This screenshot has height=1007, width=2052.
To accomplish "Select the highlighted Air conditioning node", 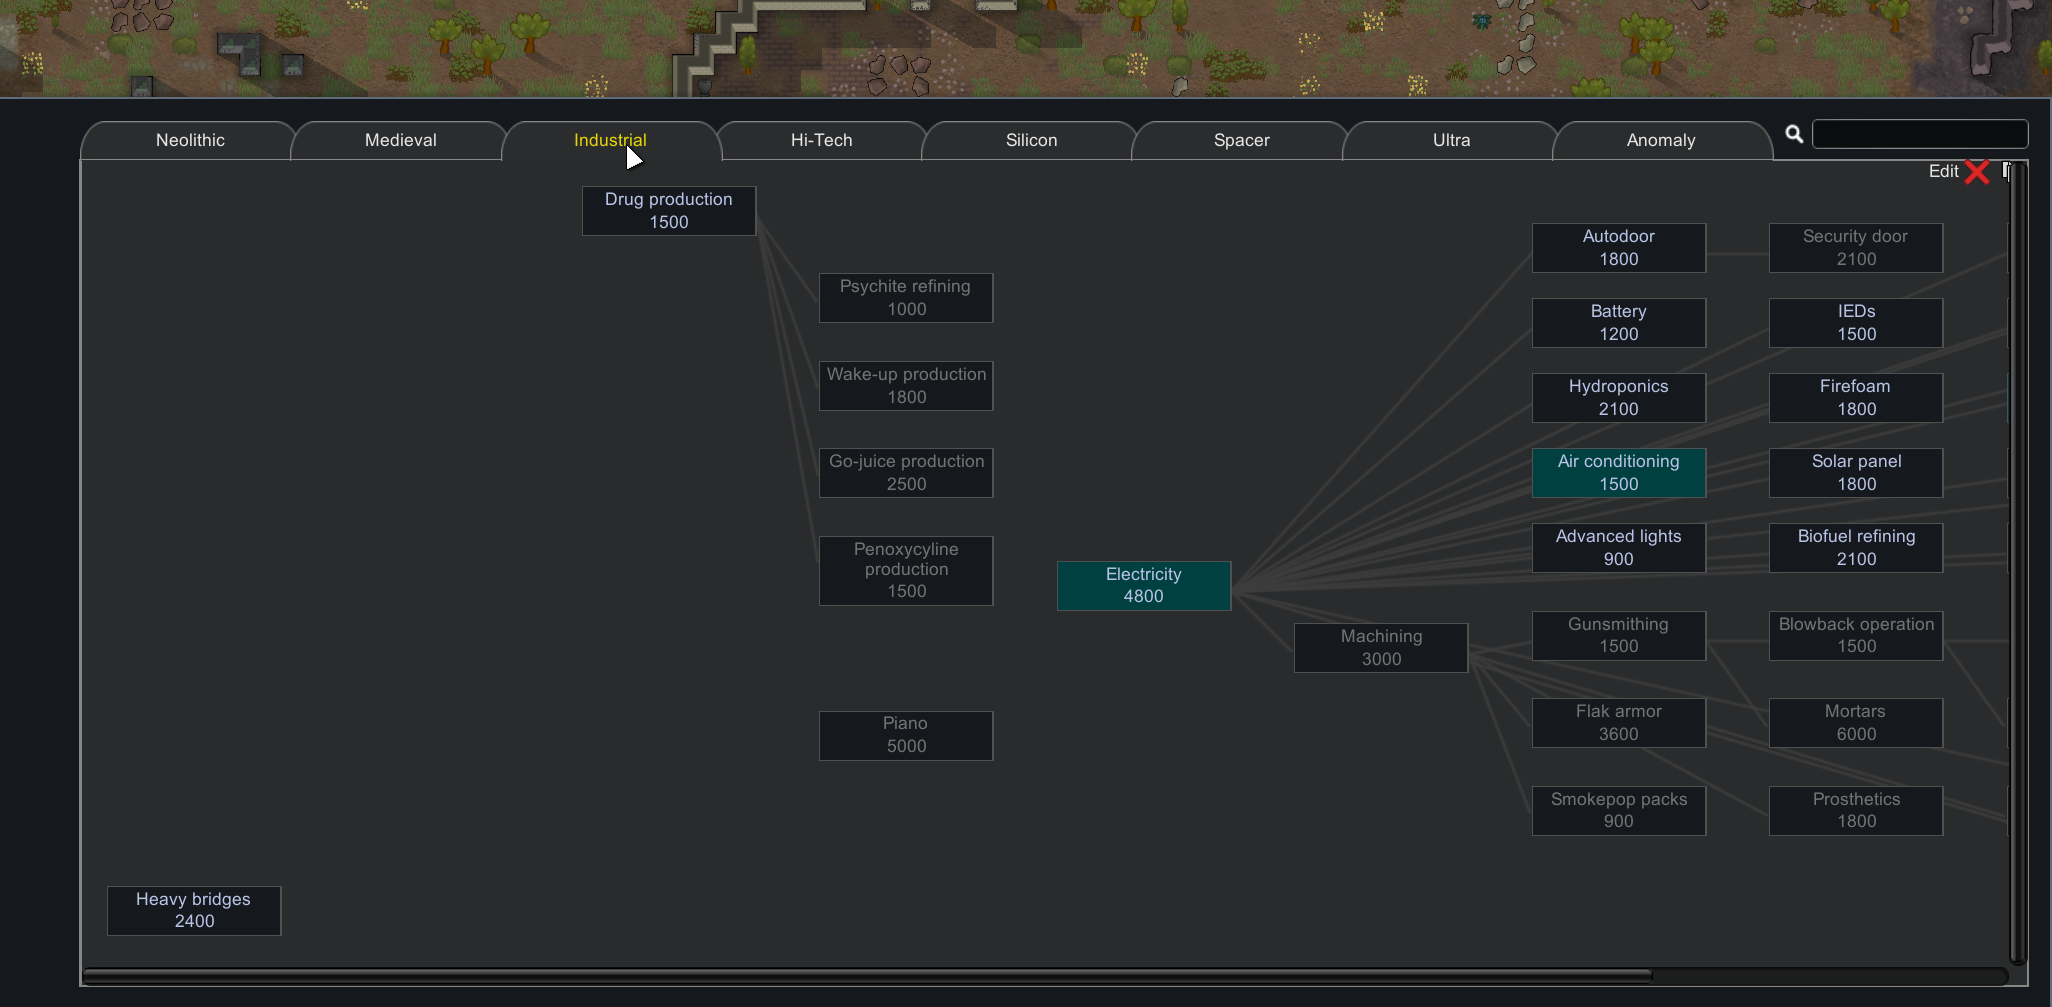I will coord(1619,473).
